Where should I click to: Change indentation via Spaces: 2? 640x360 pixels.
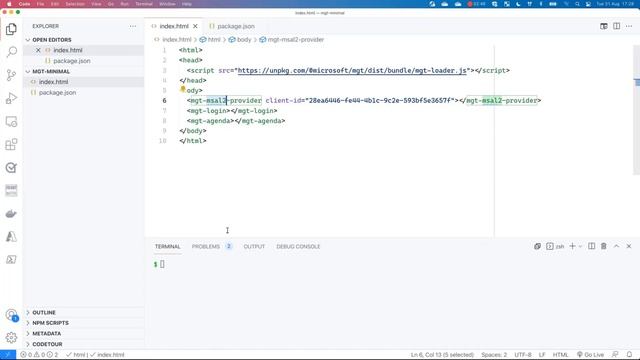click(494, 355)
